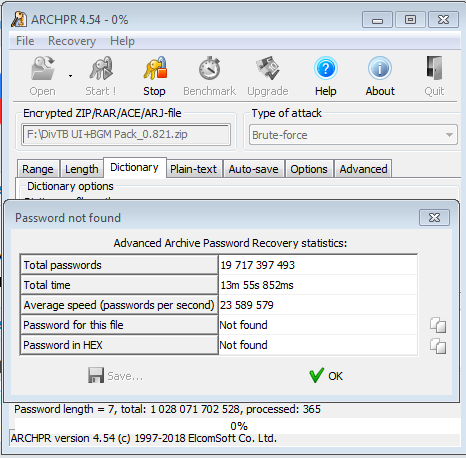Close the ARCHPR main window
466x458 pixels.
(x=443, y=20)
